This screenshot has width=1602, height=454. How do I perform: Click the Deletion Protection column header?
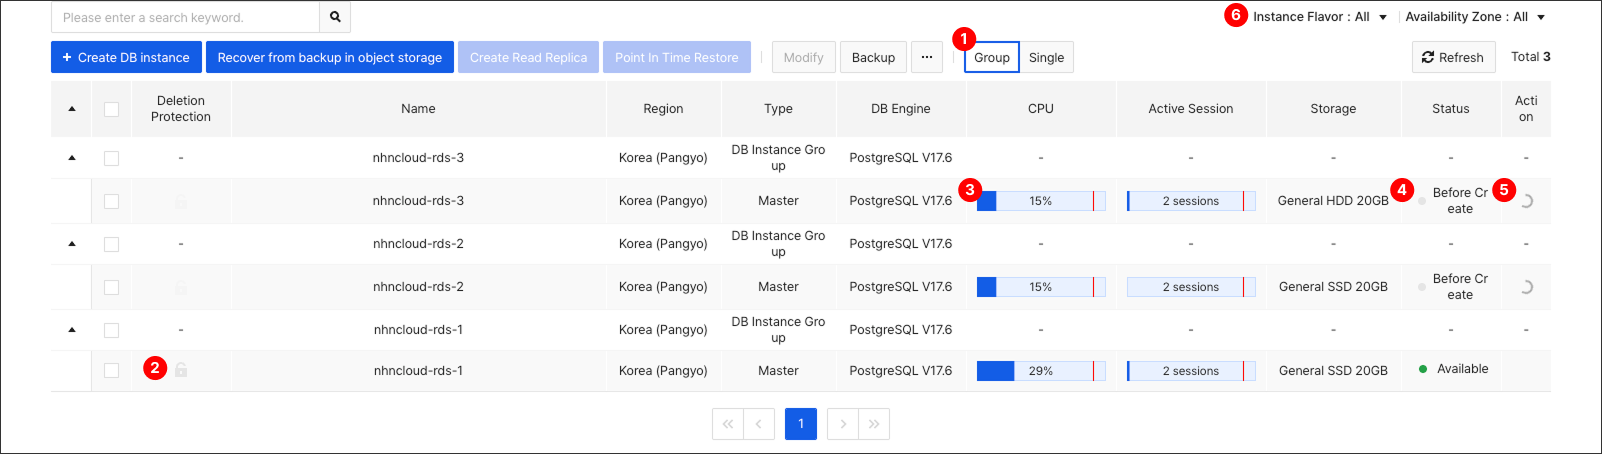[x=181, y=109]
